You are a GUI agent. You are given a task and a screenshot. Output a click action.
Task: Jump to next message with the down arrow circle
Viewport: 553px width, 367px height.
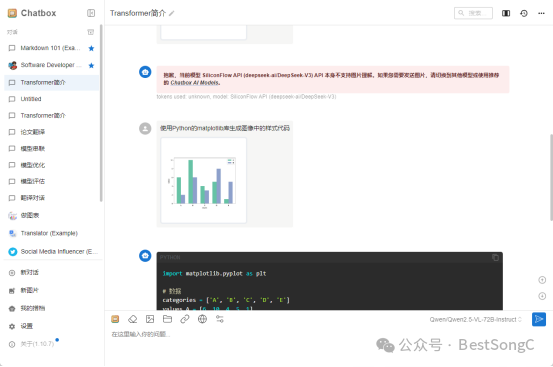click(x=542, y=296)
